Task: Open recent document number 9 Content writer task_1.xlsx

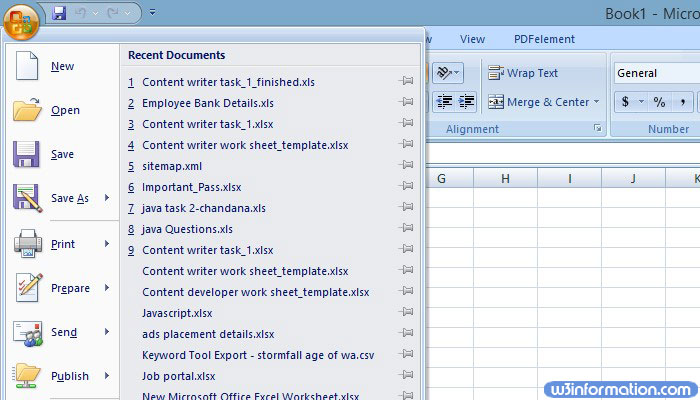Action: click(208, 250)
